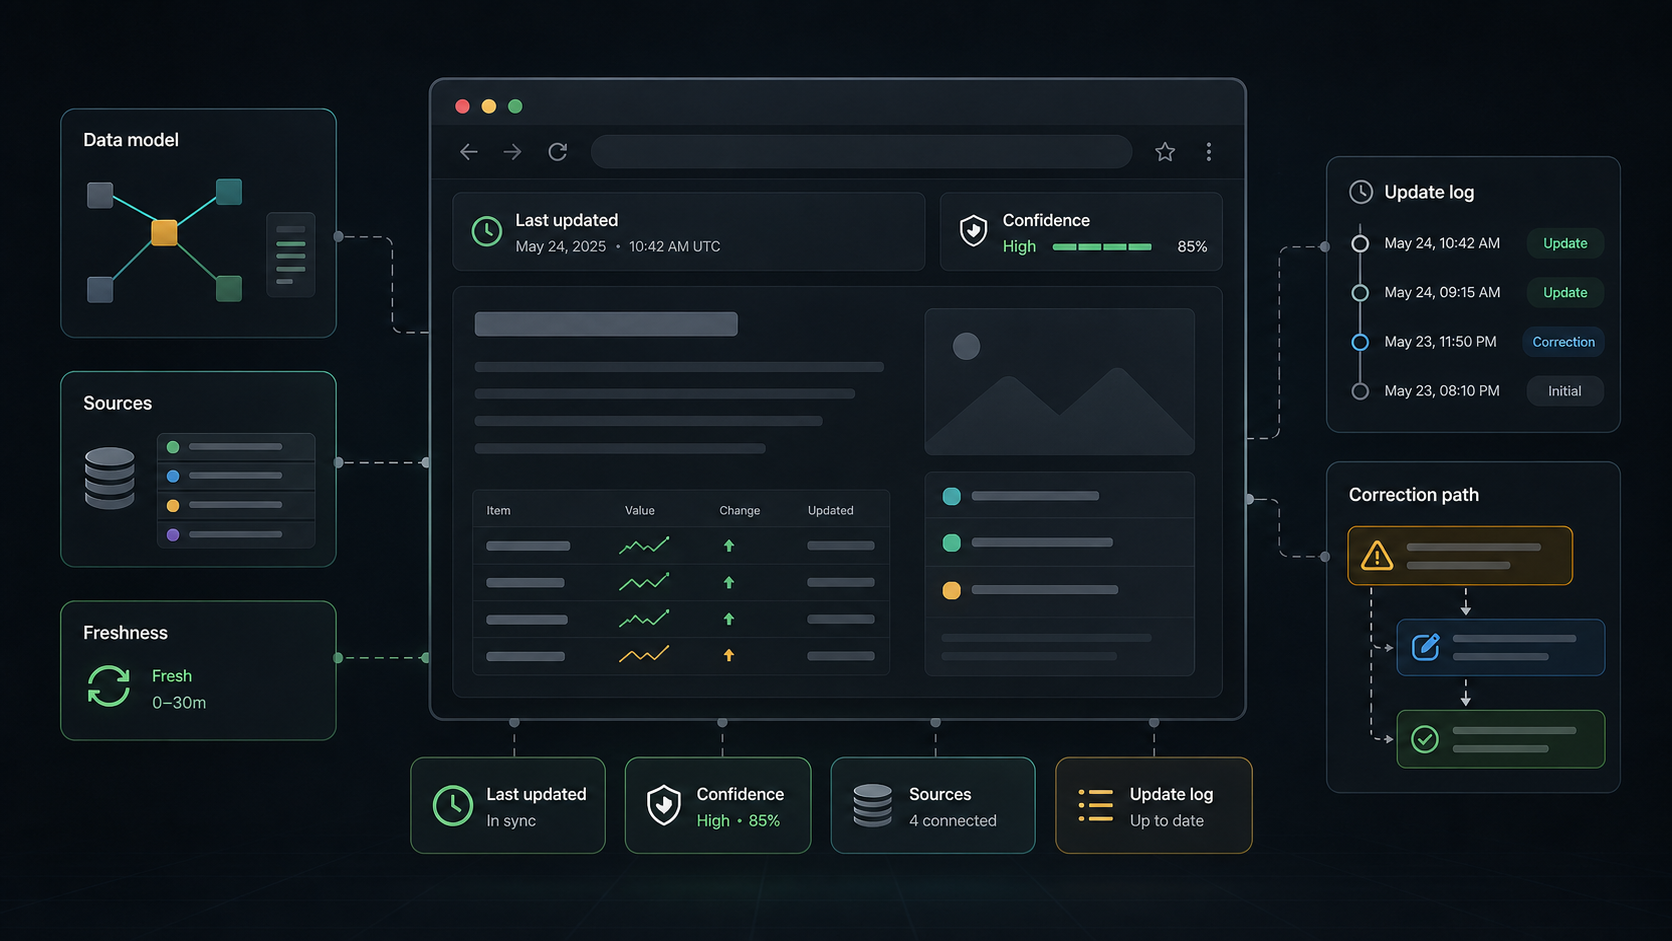The height and width of the screenshot is (941, 1672).
Task: Bookmark the page with the star icon
Action: coord(1165,152)
